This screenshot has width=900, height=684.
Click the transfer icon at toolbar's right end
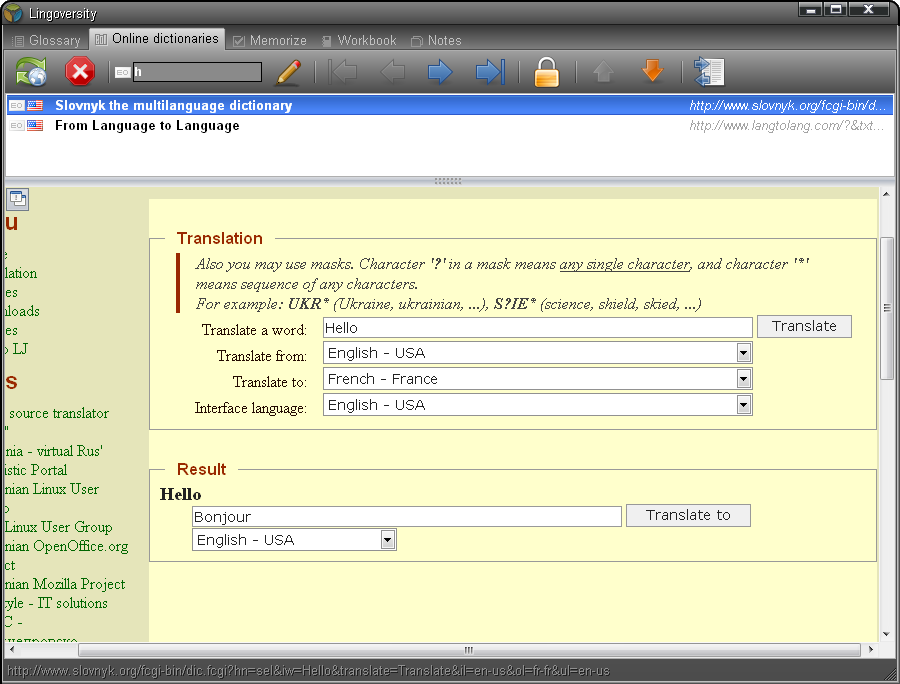[x=709, y=72]
